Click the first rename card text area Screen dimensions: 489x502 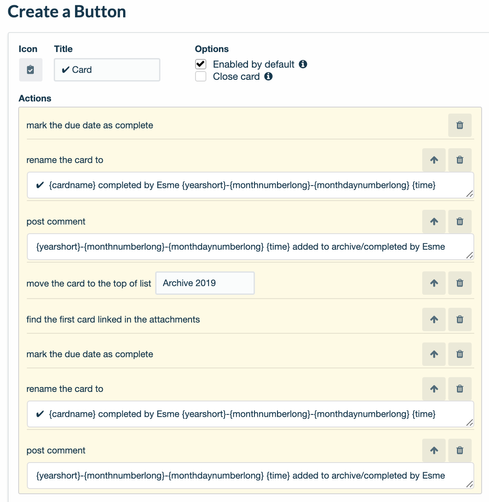click(x=250, y=185)
